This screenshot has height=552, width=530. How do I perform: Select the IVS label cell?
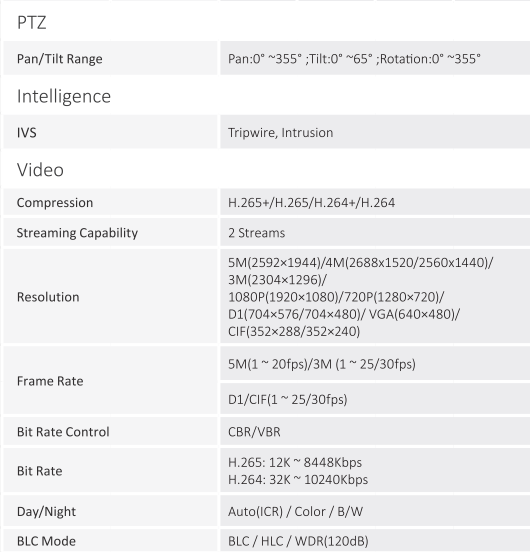111,132
